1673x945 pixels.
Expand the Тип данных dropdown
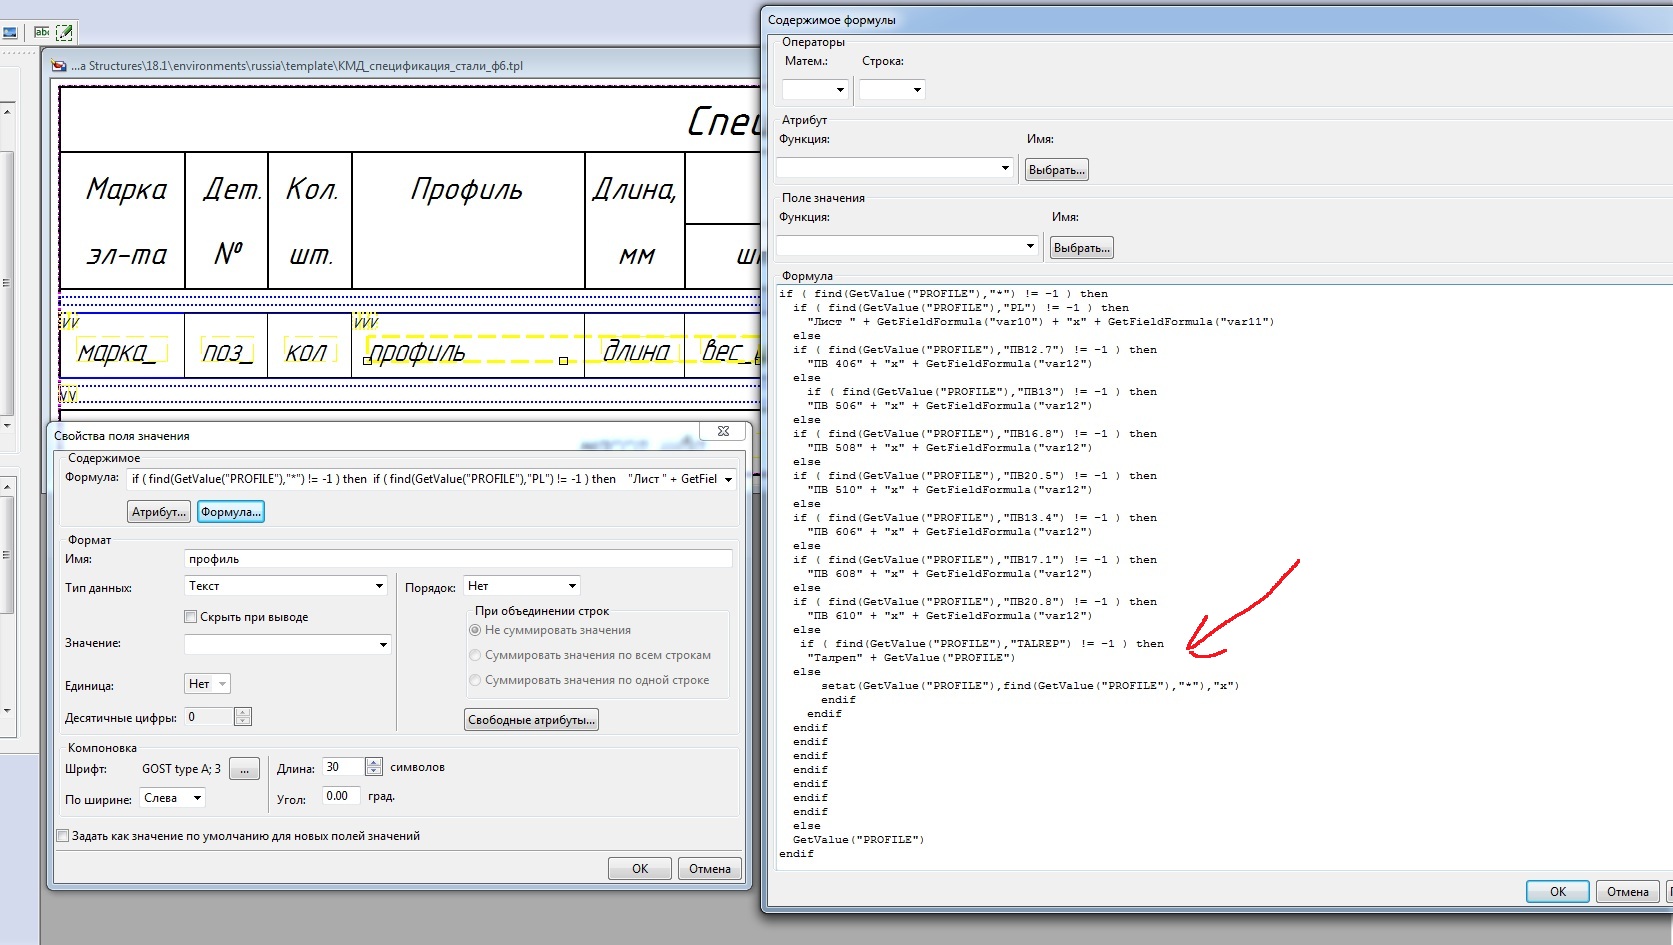(379, 586)
